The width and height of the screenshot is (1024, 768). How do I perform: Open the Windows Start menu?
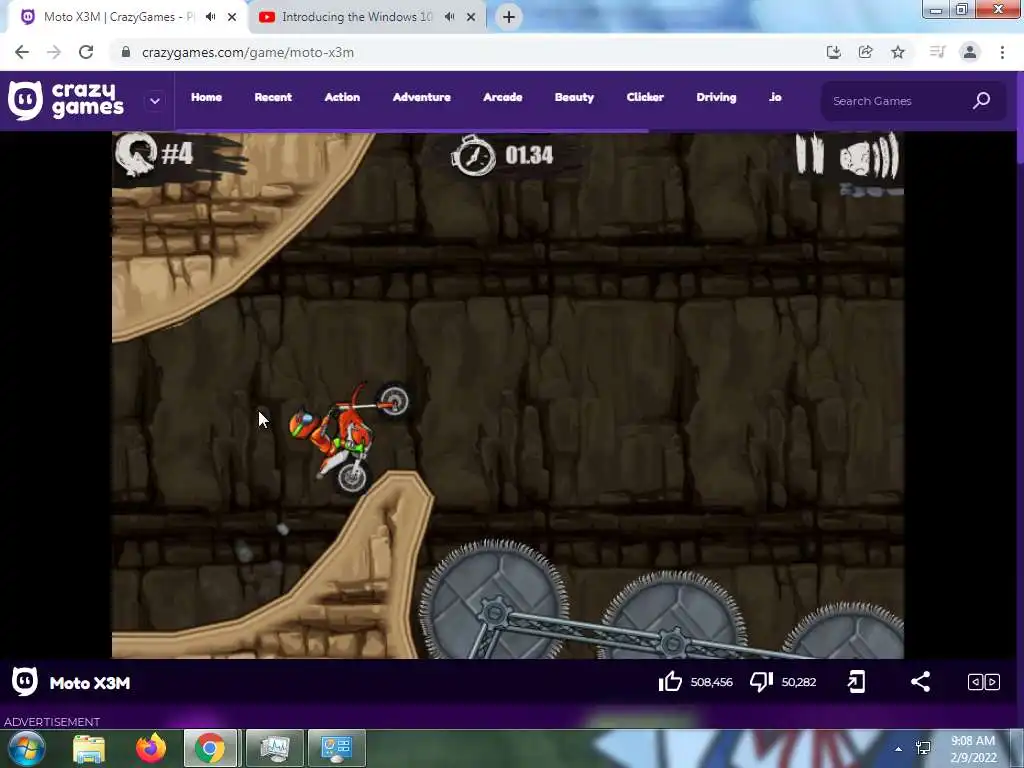click(x=26, y=748)
